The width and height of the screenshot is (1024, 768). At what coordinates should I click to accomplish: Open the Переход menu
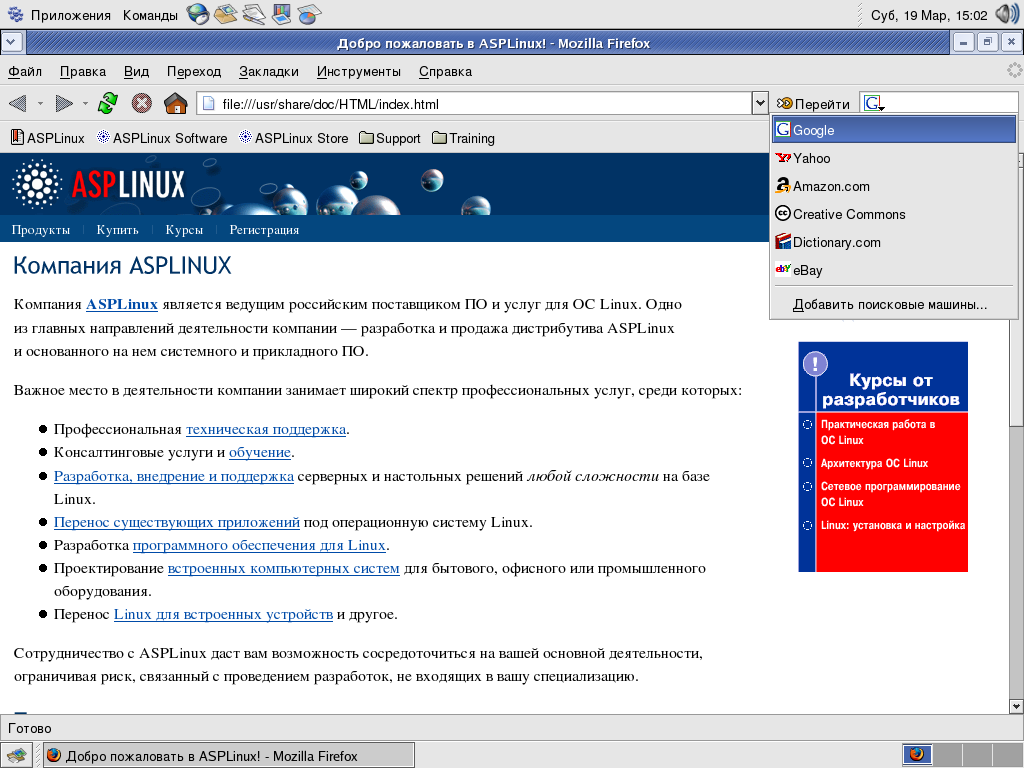(194, 71)
